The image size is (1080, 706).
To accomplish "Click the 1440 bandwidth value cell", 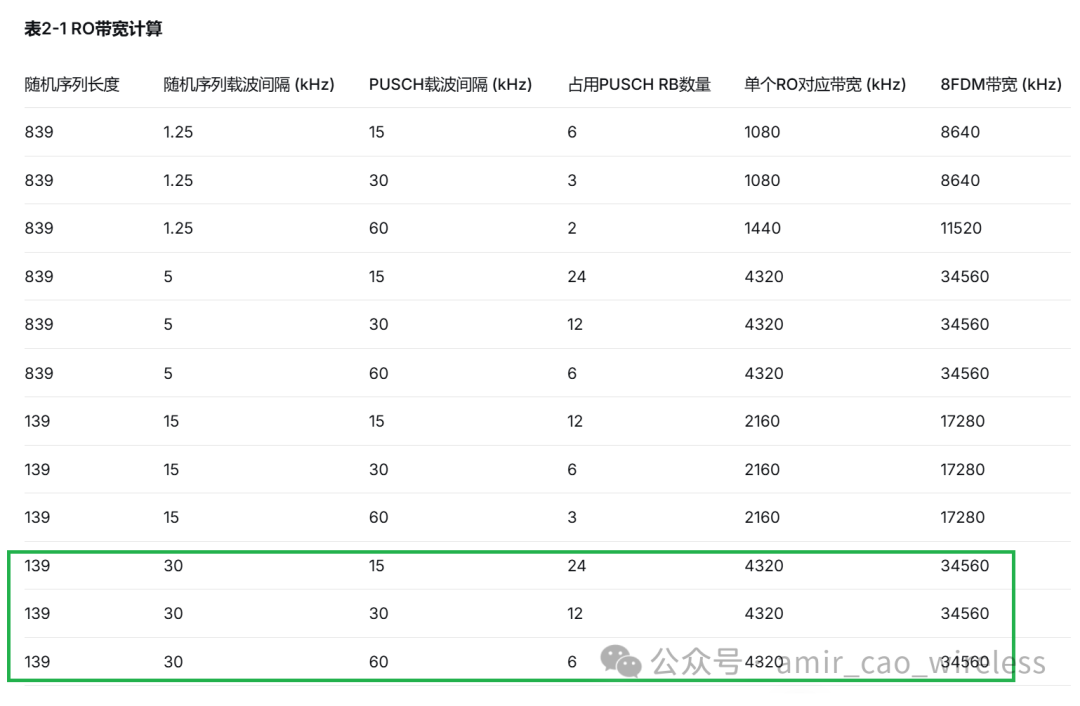I will click(x=762, y=228).
